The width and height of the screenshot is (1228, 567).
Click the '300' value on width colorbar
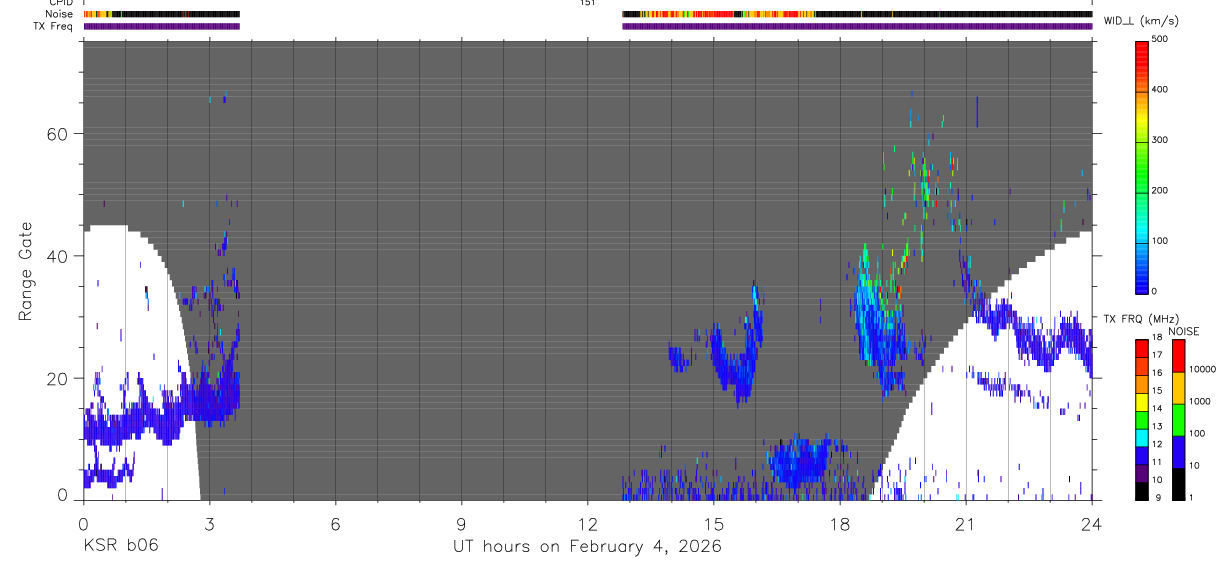click(1160, 140)
